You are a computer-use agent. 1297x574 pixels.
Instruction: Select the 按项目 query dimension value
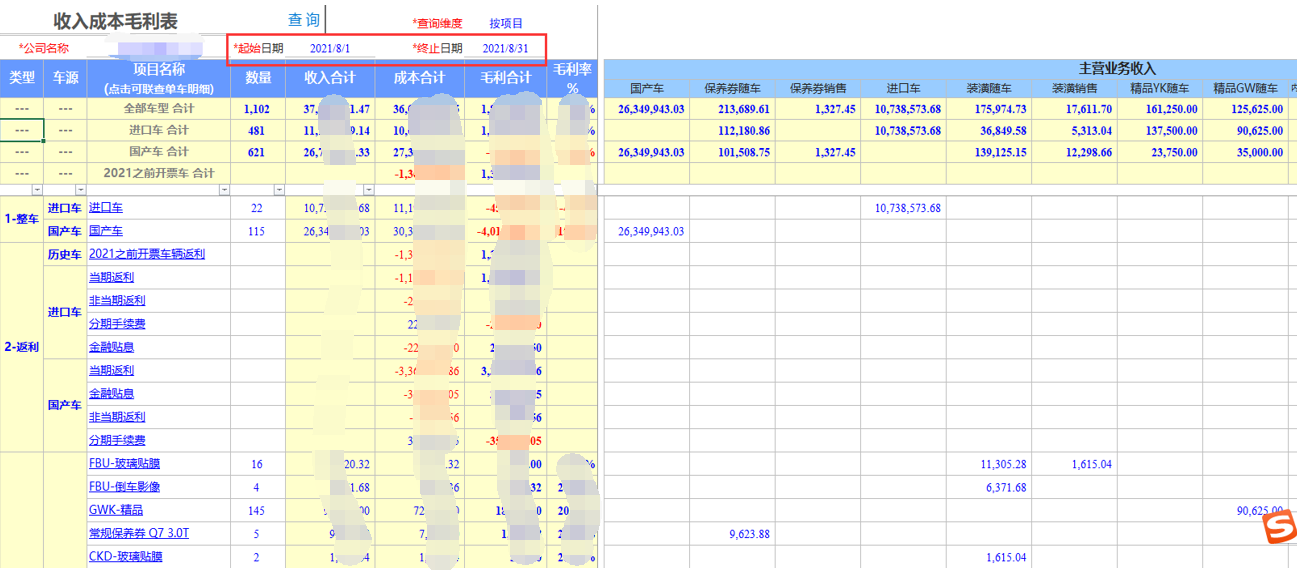(x=506, y=23)
